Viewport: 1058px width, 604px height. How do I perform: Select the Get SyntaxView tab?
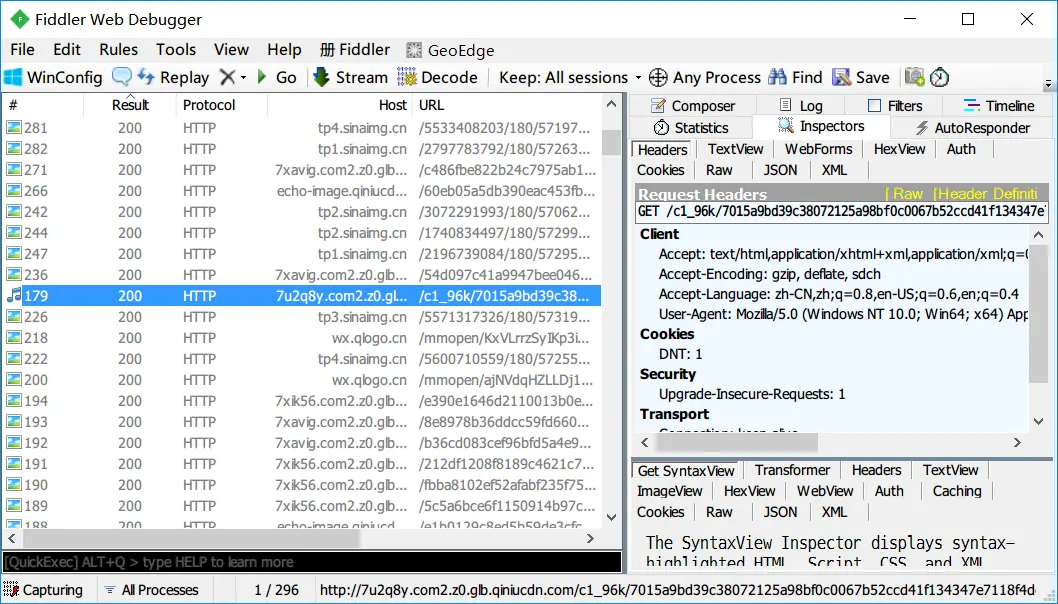point(686,471)
